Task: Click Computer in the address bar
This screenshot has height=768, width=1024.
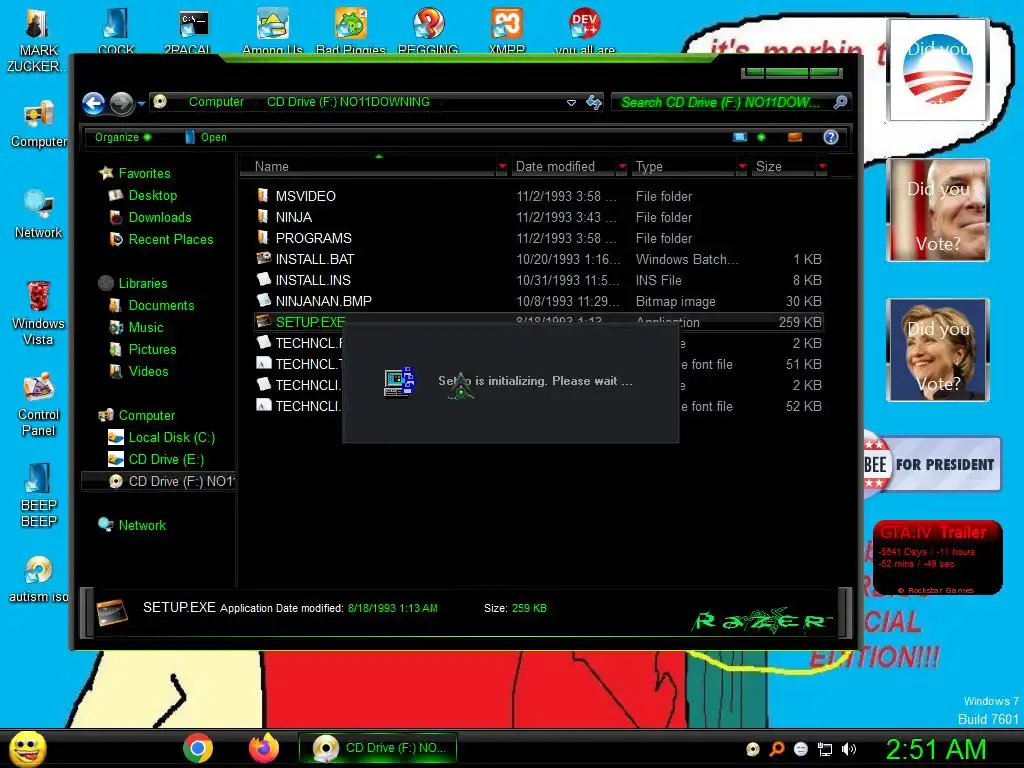Action: [216, 102]
